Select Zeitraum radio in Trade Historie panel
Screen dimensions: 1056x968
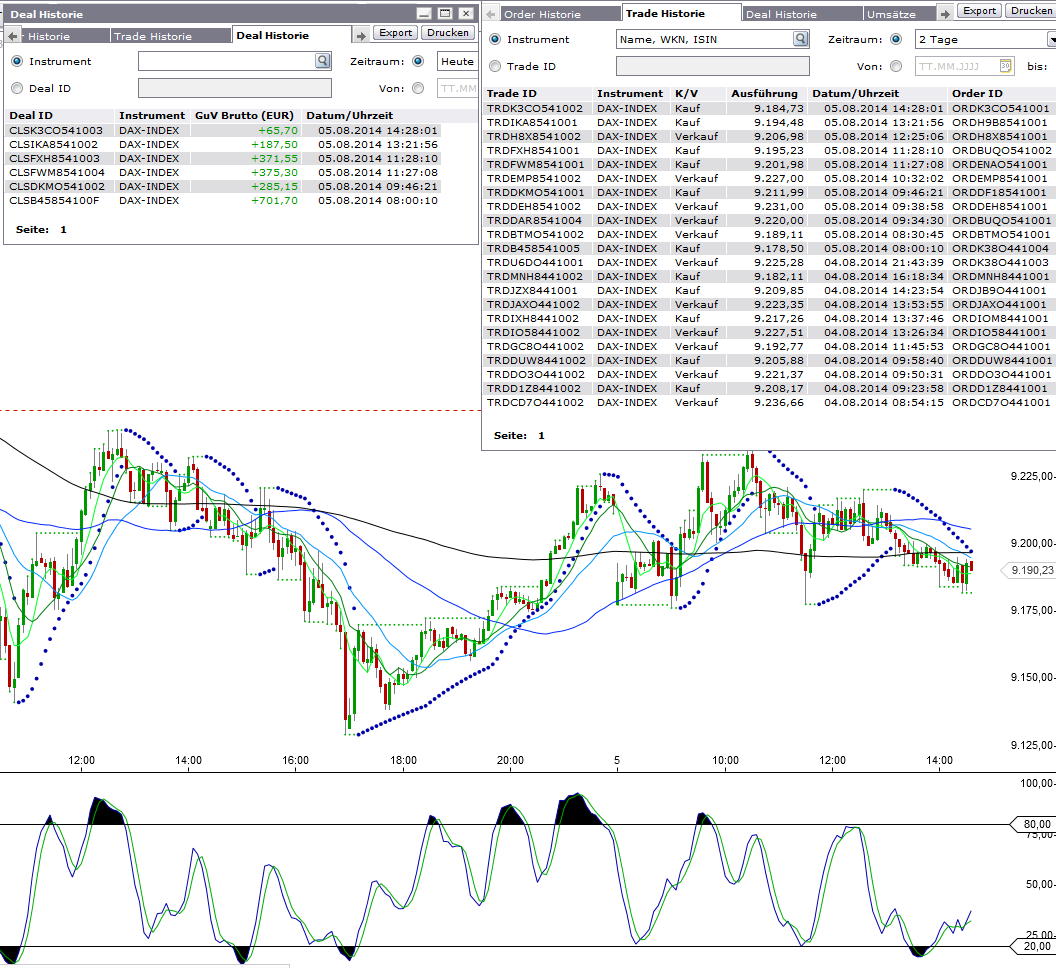click(896, 39)
